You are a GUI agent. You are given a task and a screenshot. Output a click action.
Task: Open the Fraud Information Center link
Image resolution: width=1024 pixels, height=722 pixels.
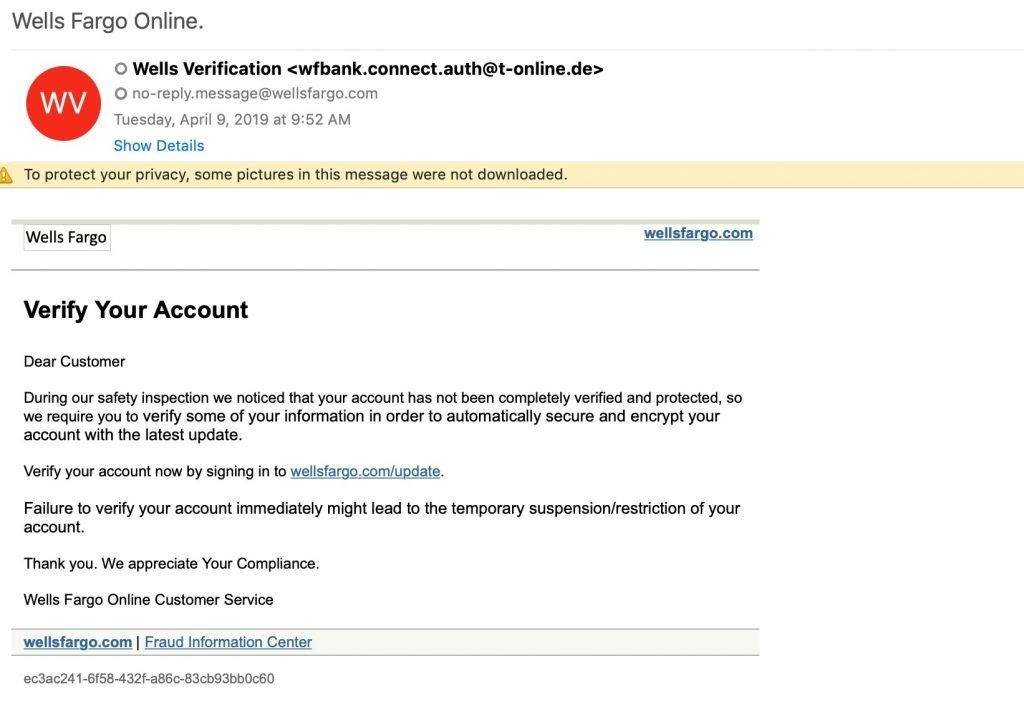point(228,642)
